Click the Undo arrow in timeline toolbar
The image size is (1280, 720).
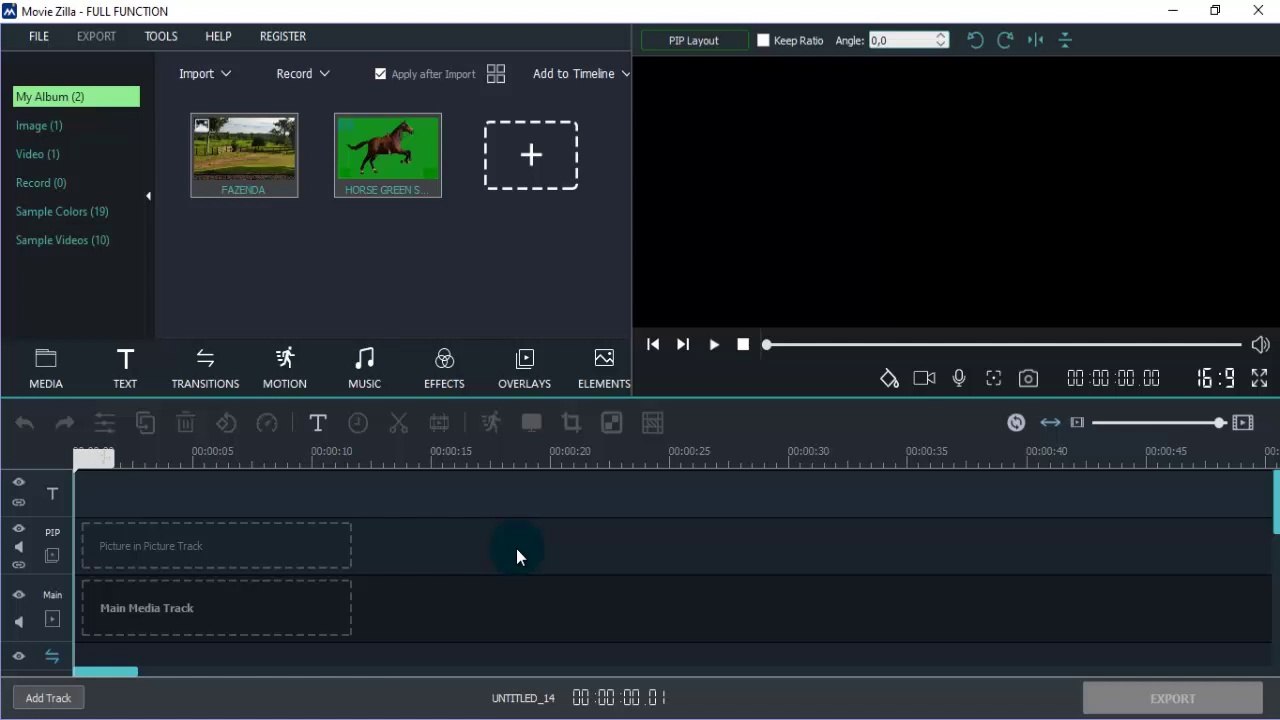(x=24, y=423)
